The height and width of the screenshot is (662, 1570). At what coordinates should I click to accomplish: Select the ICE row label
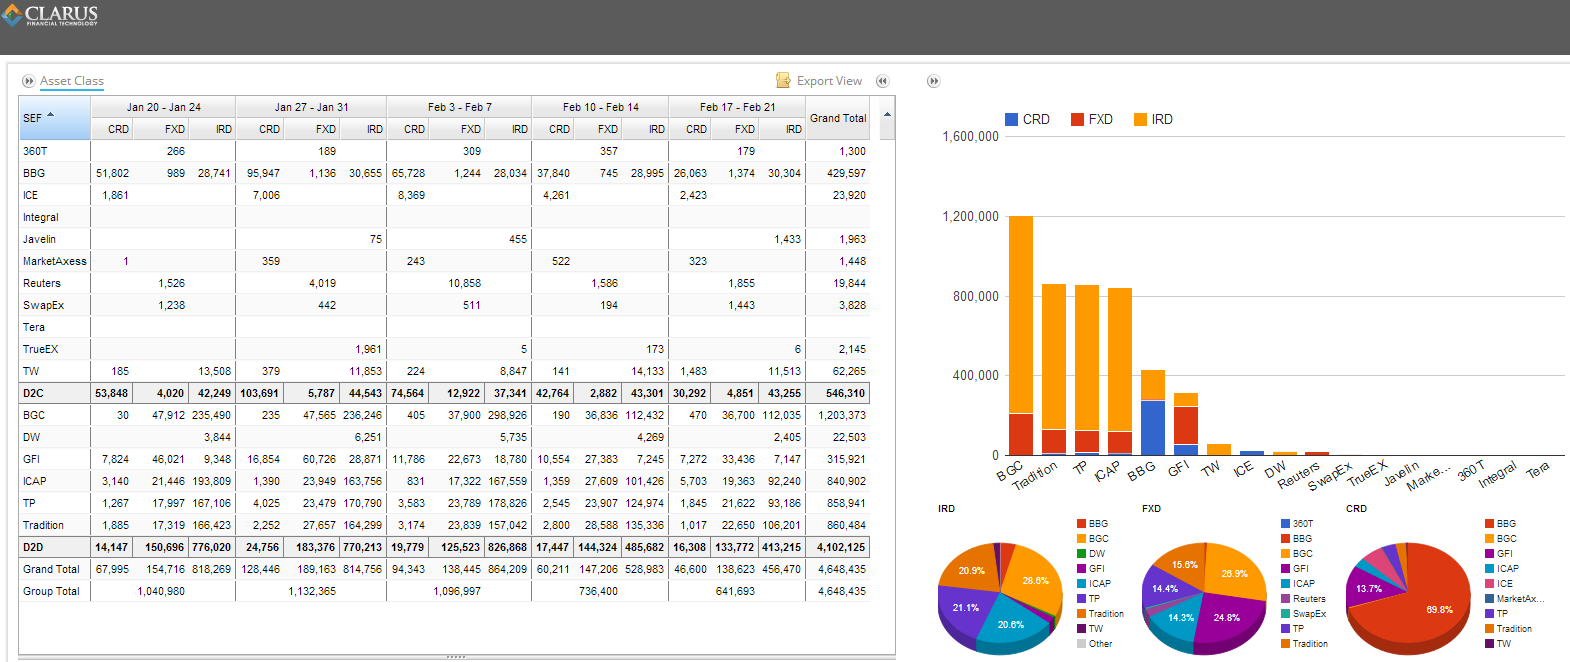click(x=30, y=195)
